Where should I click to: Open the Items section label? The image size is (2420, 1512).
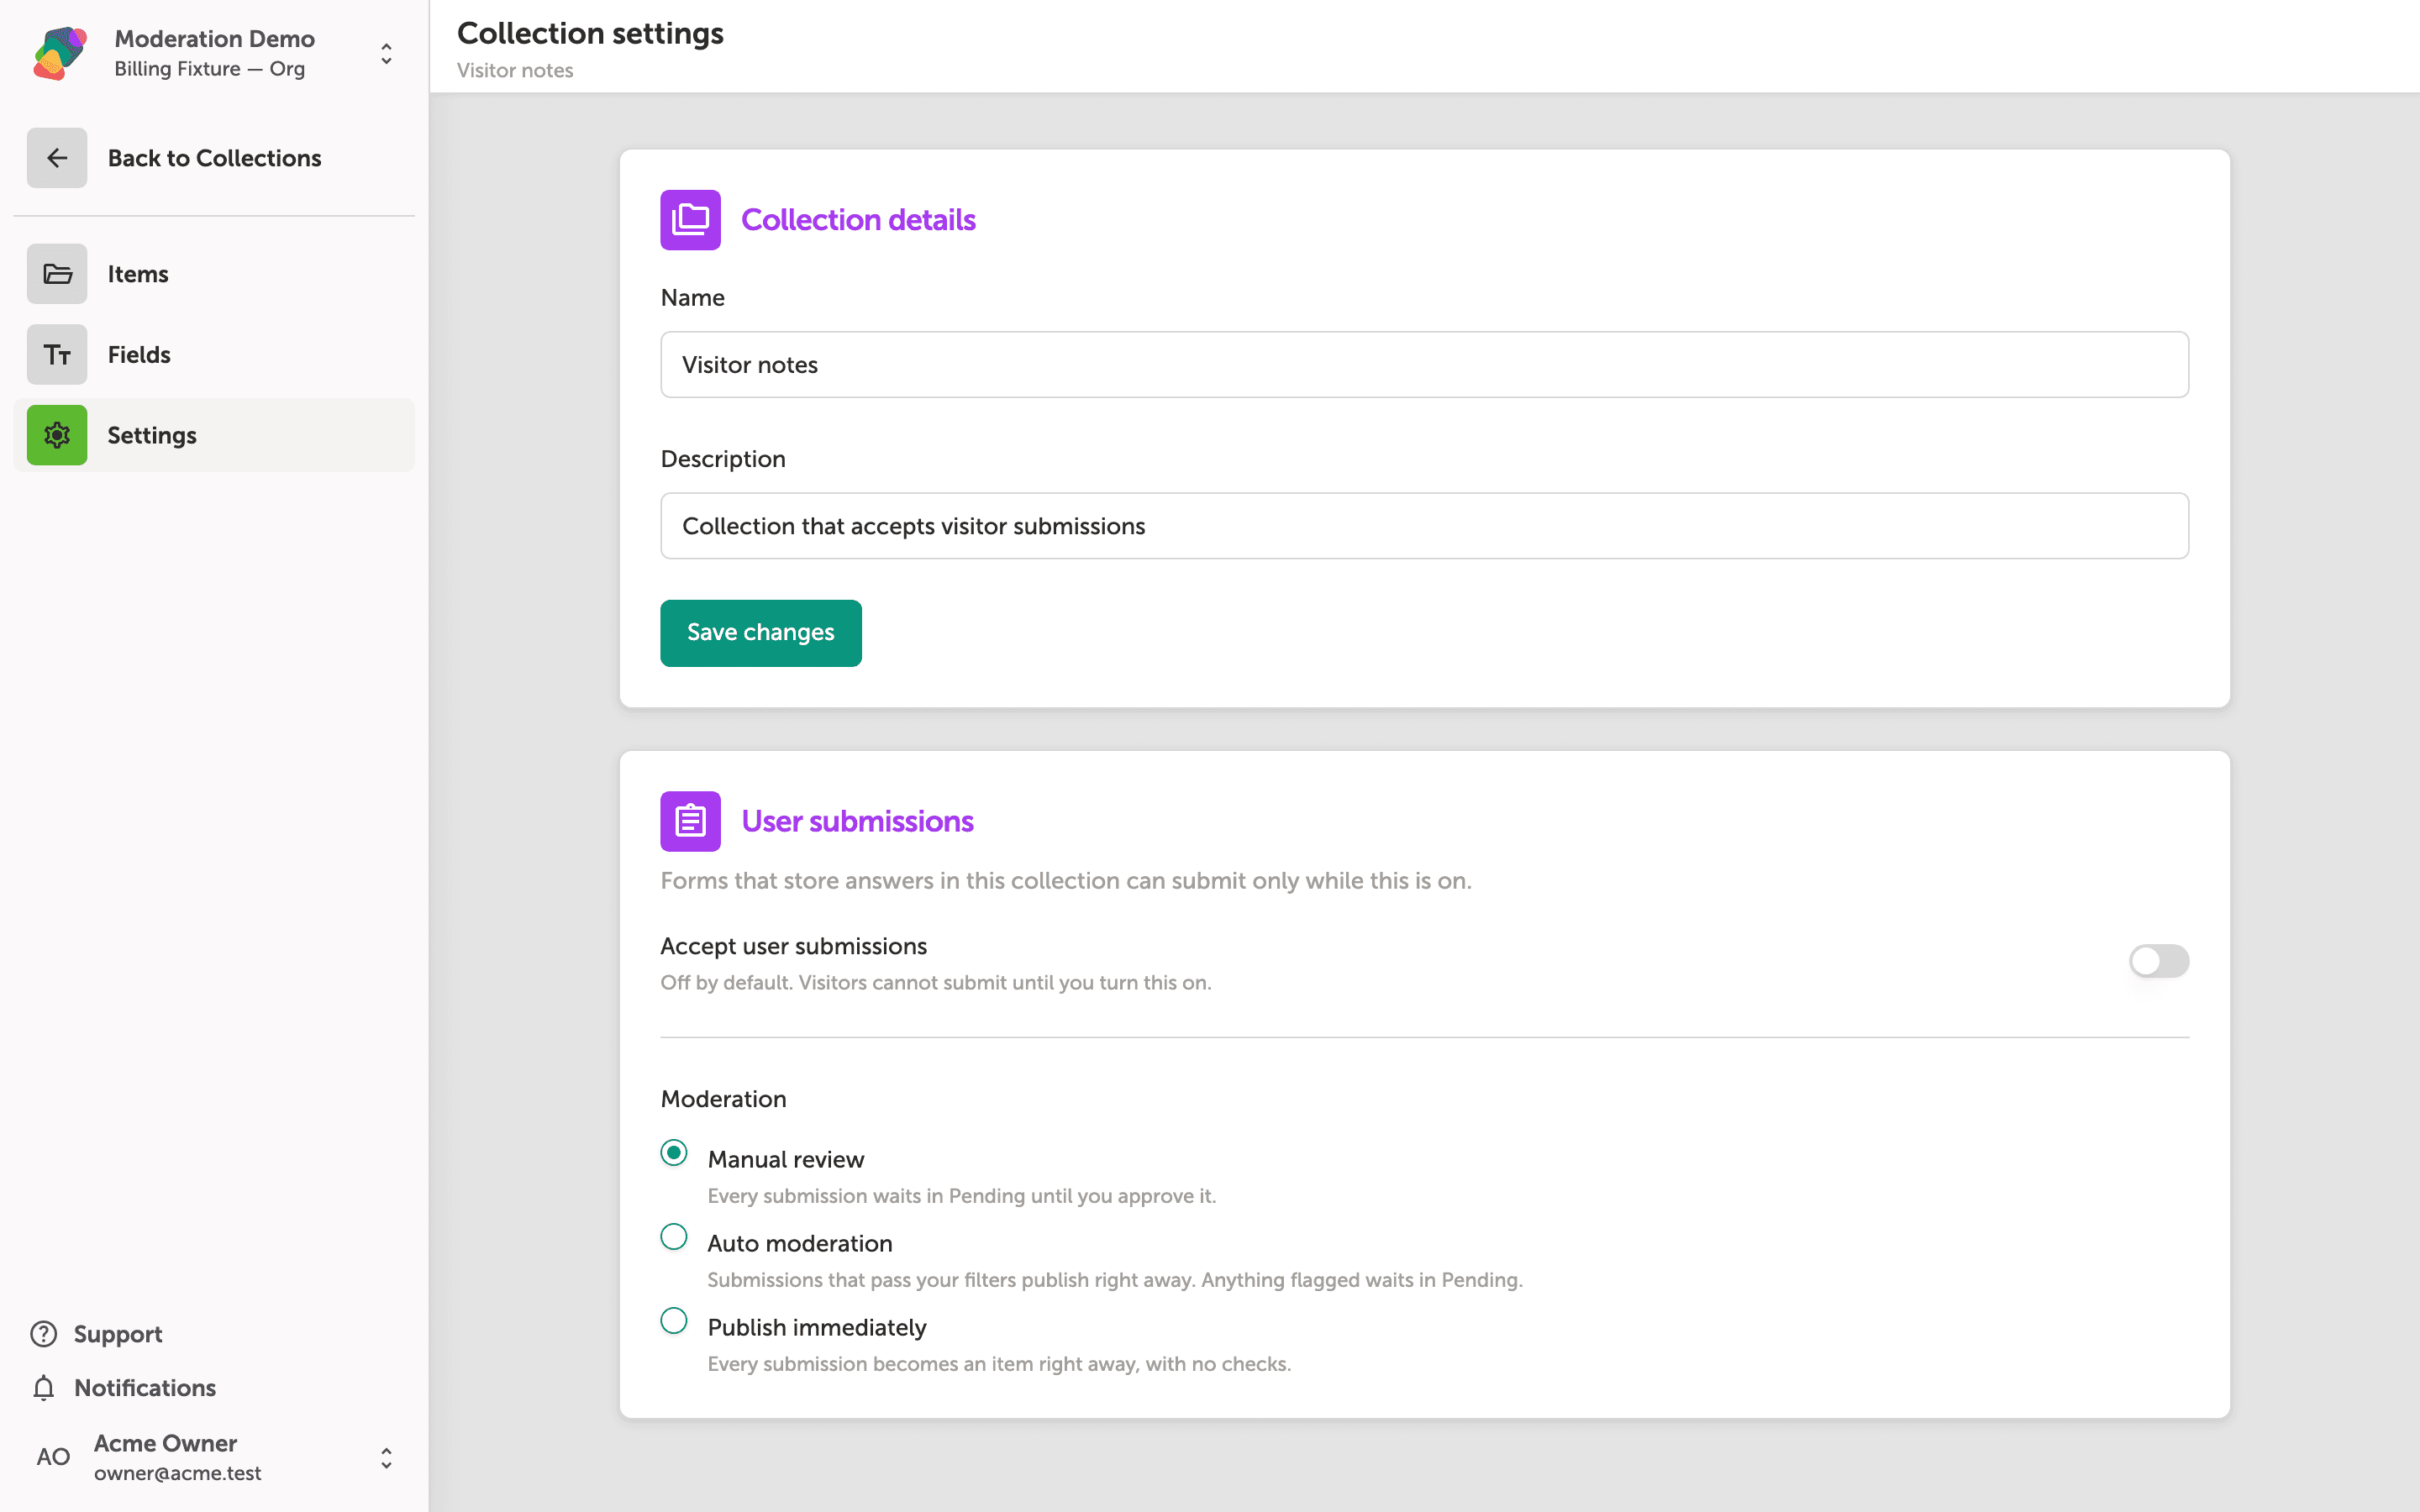coord(138,274)
